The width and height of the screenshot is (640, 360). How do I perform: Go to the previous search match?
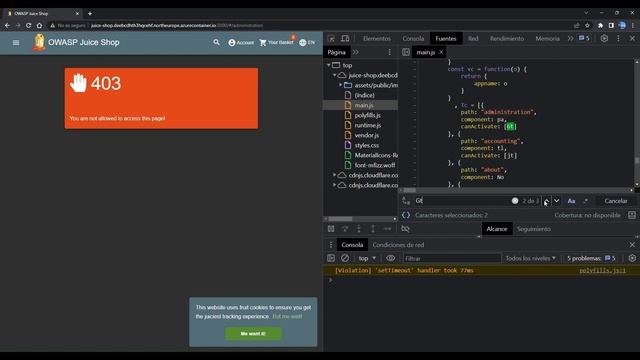pos(547,200)
